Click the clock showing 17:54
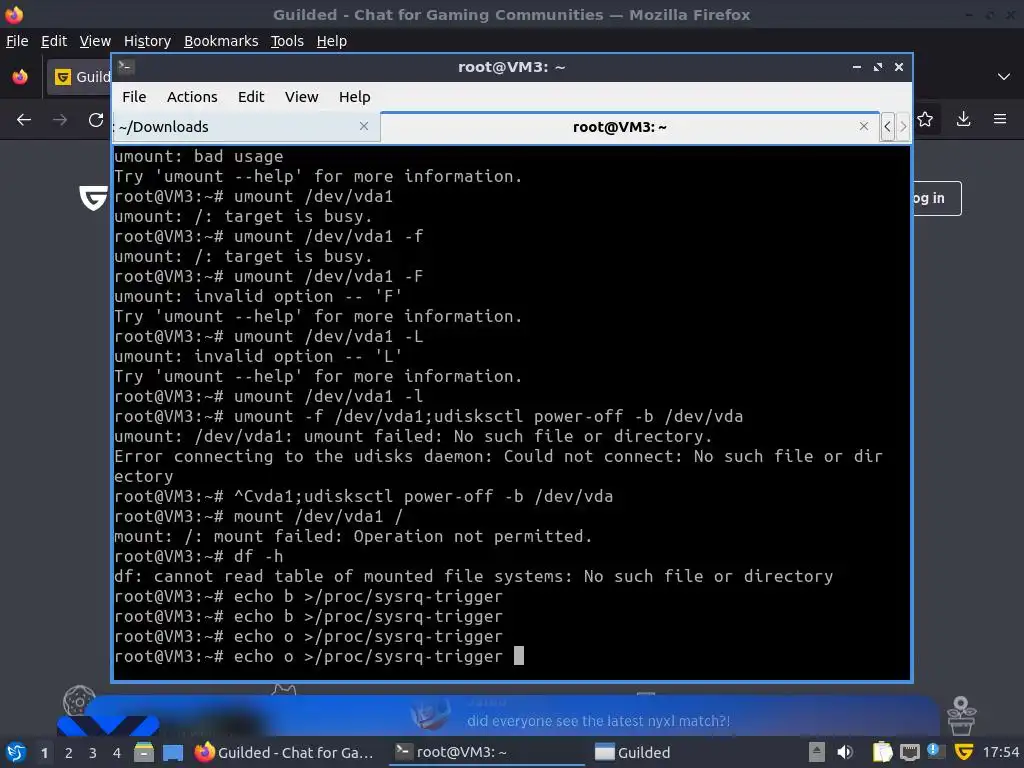This screenshot has width=1024, height=768. [1000, 752]
